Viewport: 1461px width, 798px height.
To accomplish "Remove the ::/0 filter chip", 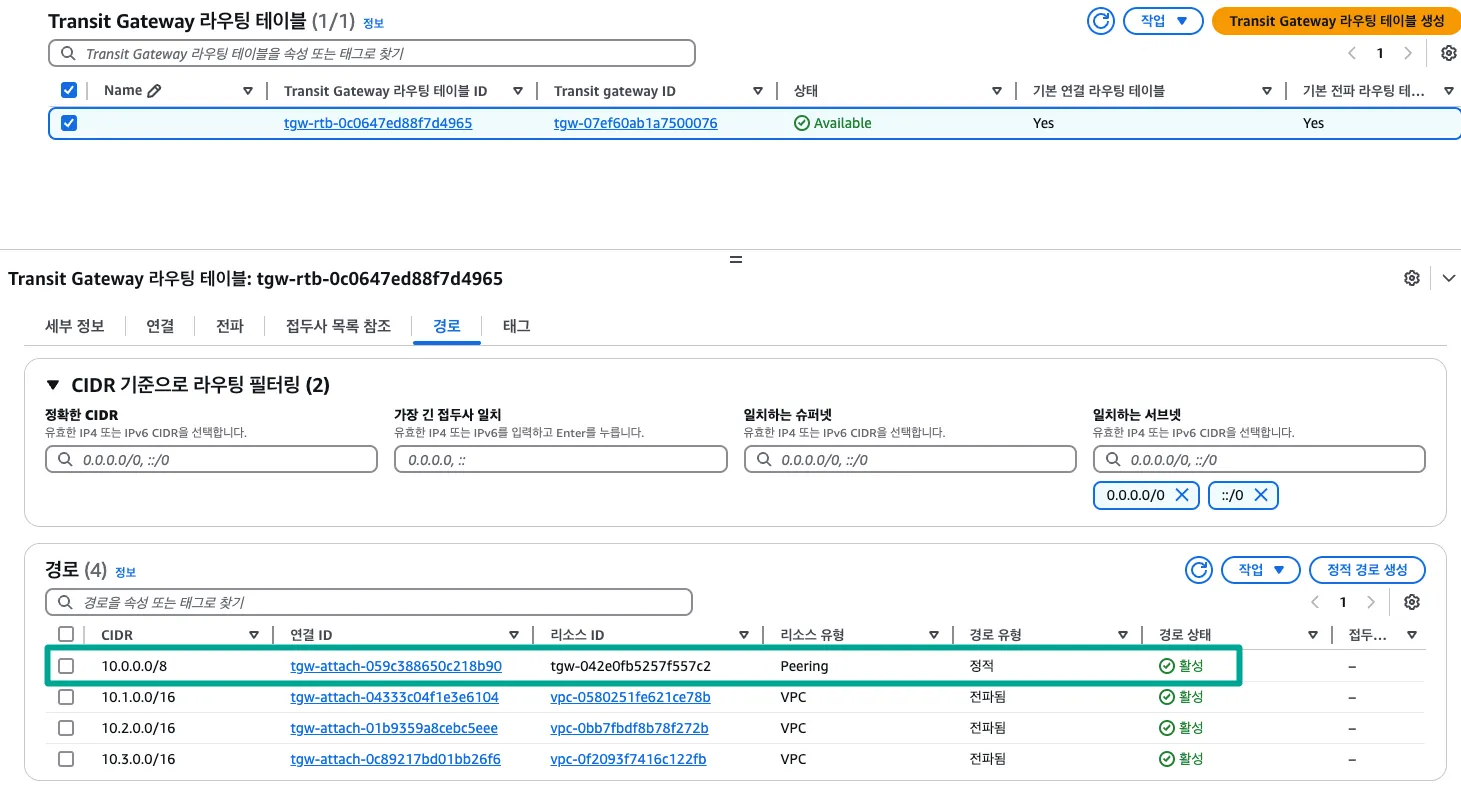I will click(x=1260, y=495).
